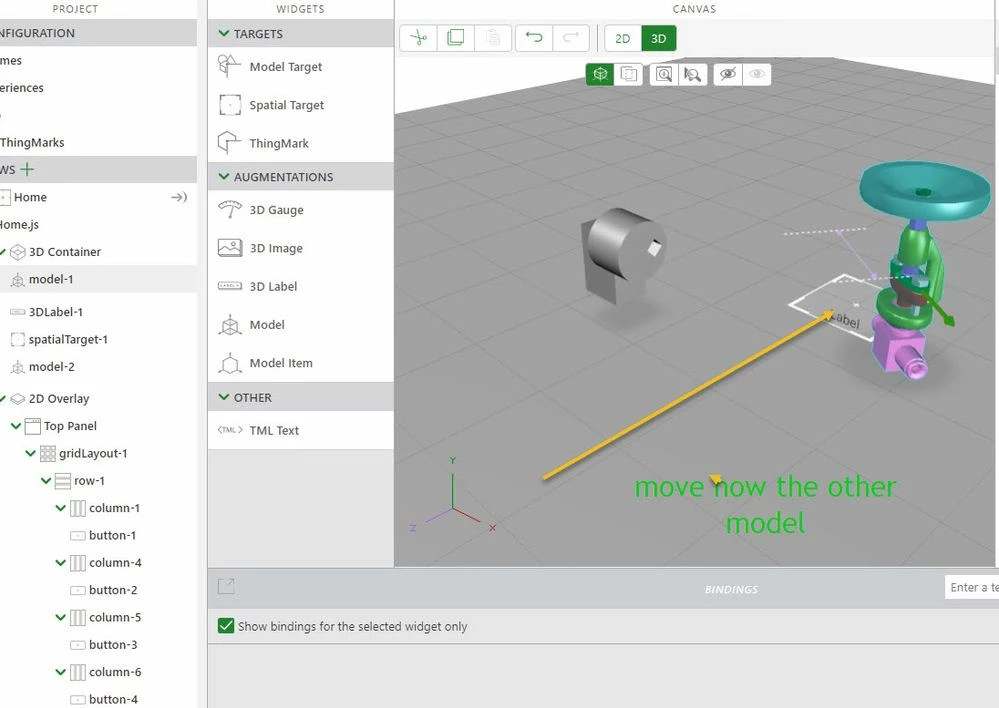Select the 2D Overlay tree node
This screenshot has height=708, width=999.
(x=59, y=398)
